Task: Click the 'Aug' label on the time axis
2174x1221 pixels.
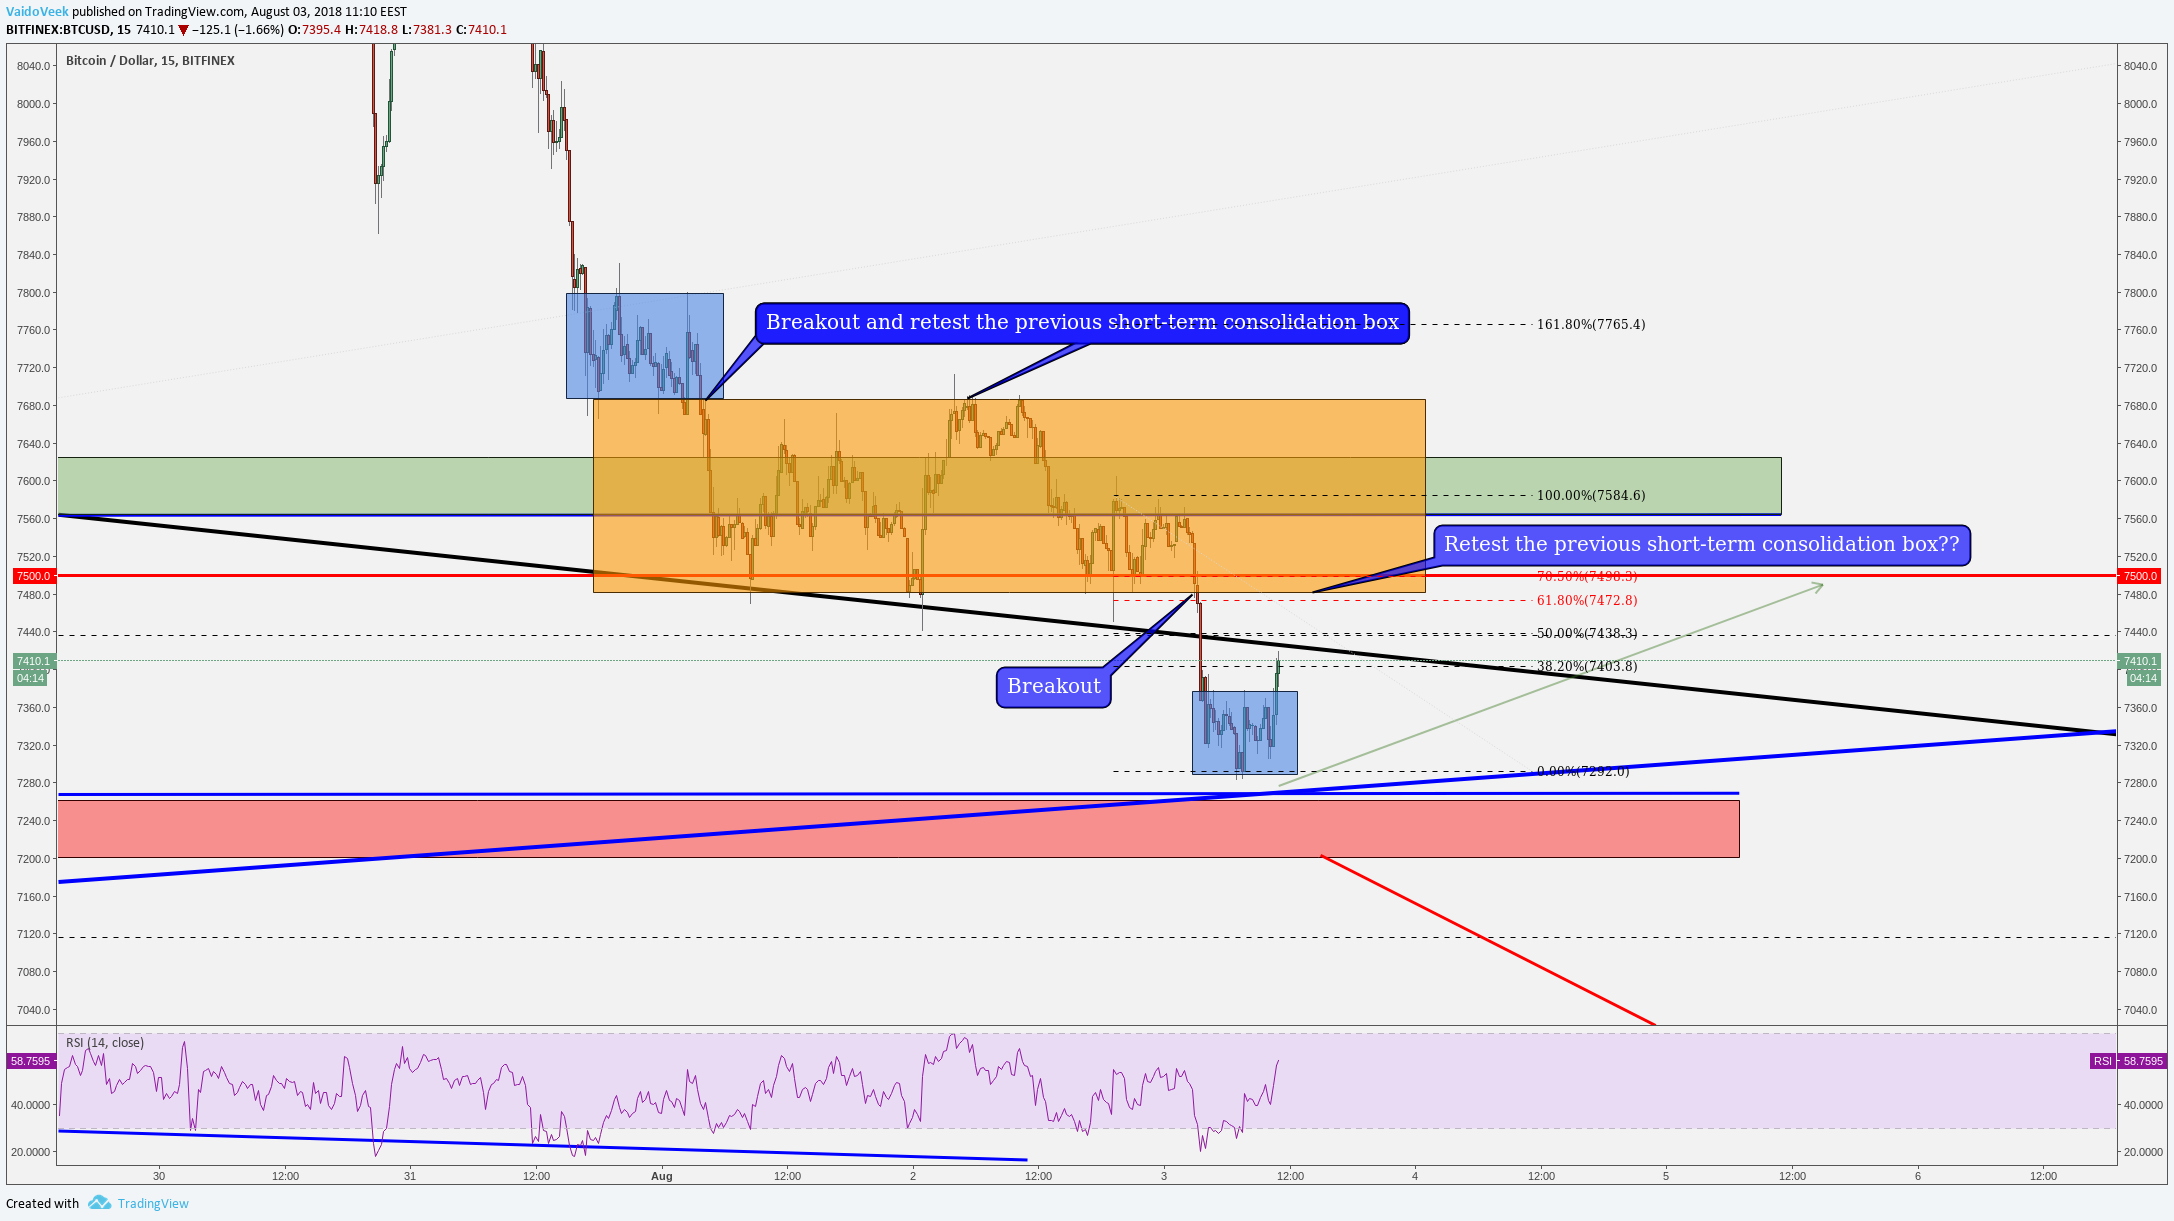Action: (x=662, y=1176)
